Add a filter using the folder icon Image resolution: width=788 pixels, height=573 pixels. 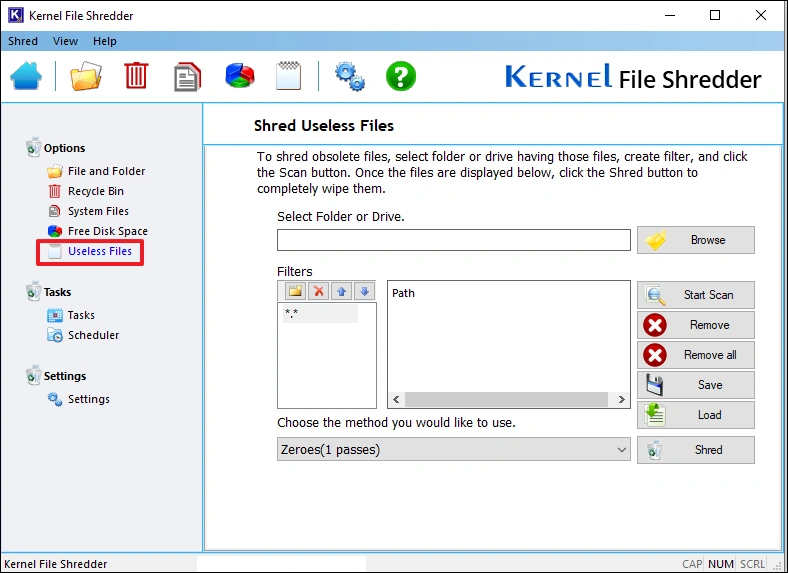[295, 291]
